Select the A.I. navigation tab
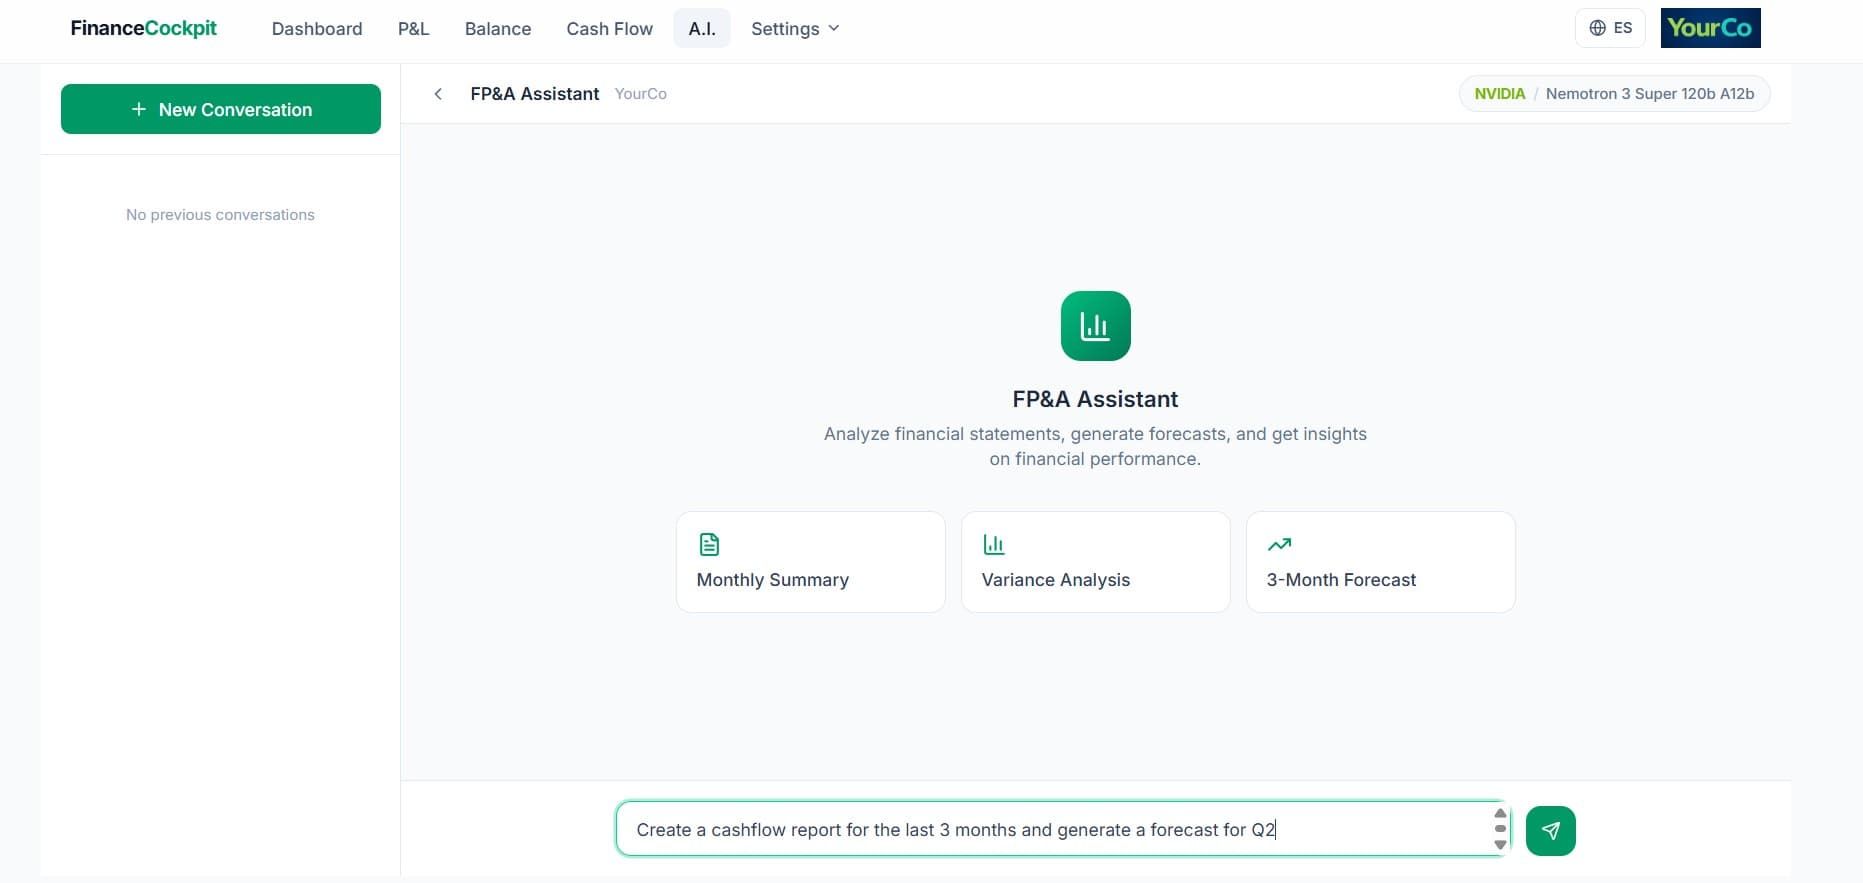 702,29
